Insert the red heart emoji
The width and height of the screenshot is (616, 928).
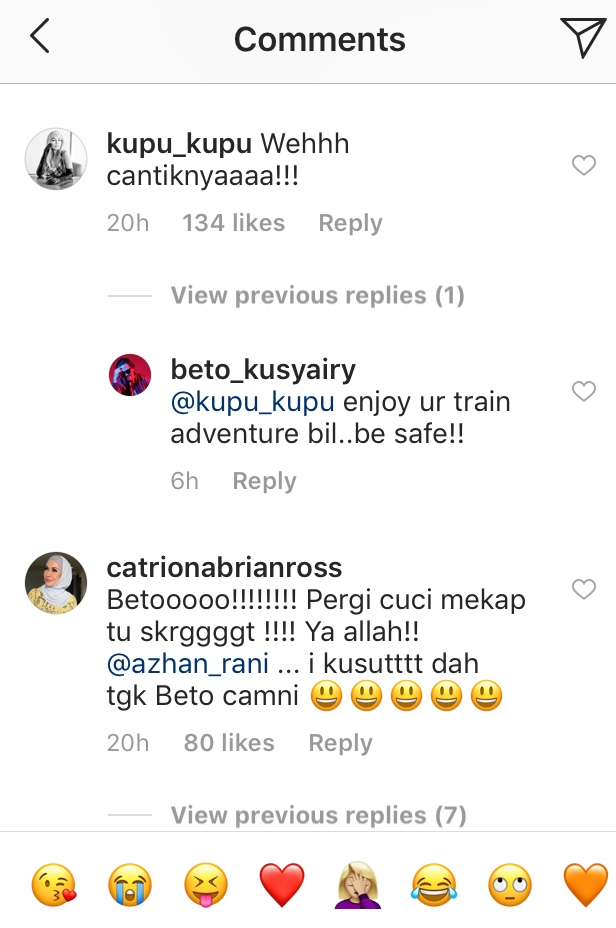click(x=282, y=885)
